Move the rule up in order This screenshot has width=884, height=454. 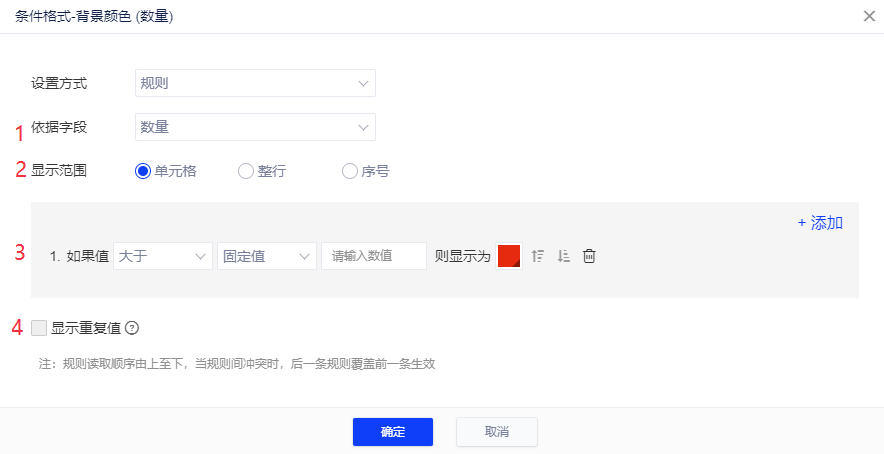click(x=538, y=256)
